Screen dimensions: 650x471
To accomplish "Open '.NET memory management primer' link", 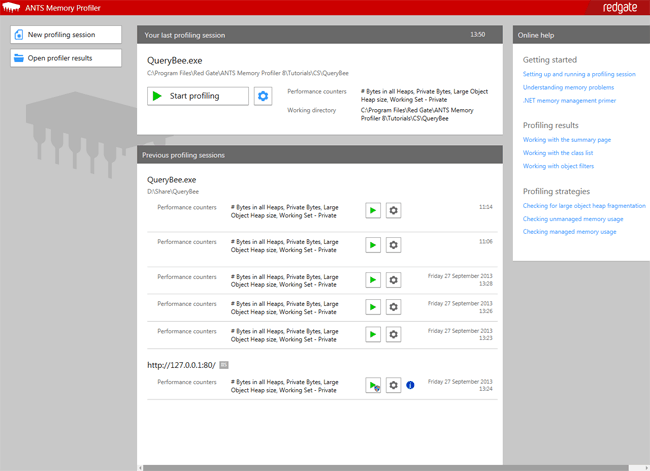I will tap(567, 101).
